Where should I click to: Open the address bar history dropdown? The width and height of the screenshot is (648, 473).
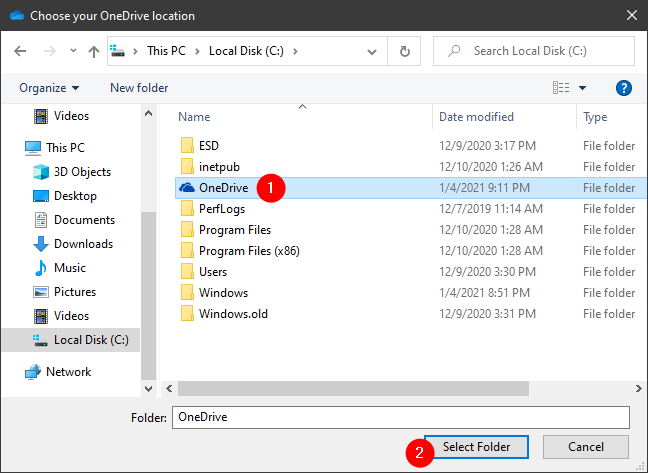pos(372,52)
